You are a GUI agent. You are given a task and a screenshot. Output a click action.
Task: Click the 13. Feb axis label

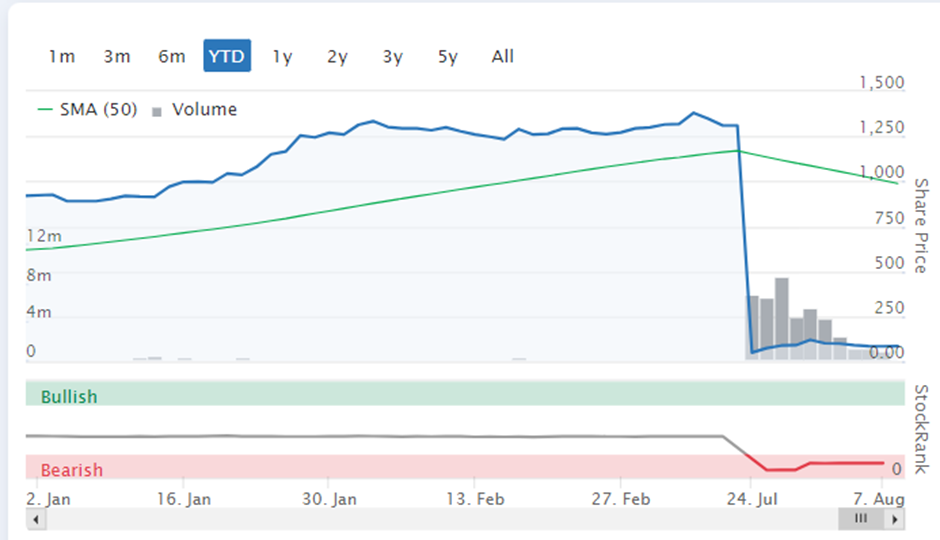pyautogui.click(x=475, y=499)
